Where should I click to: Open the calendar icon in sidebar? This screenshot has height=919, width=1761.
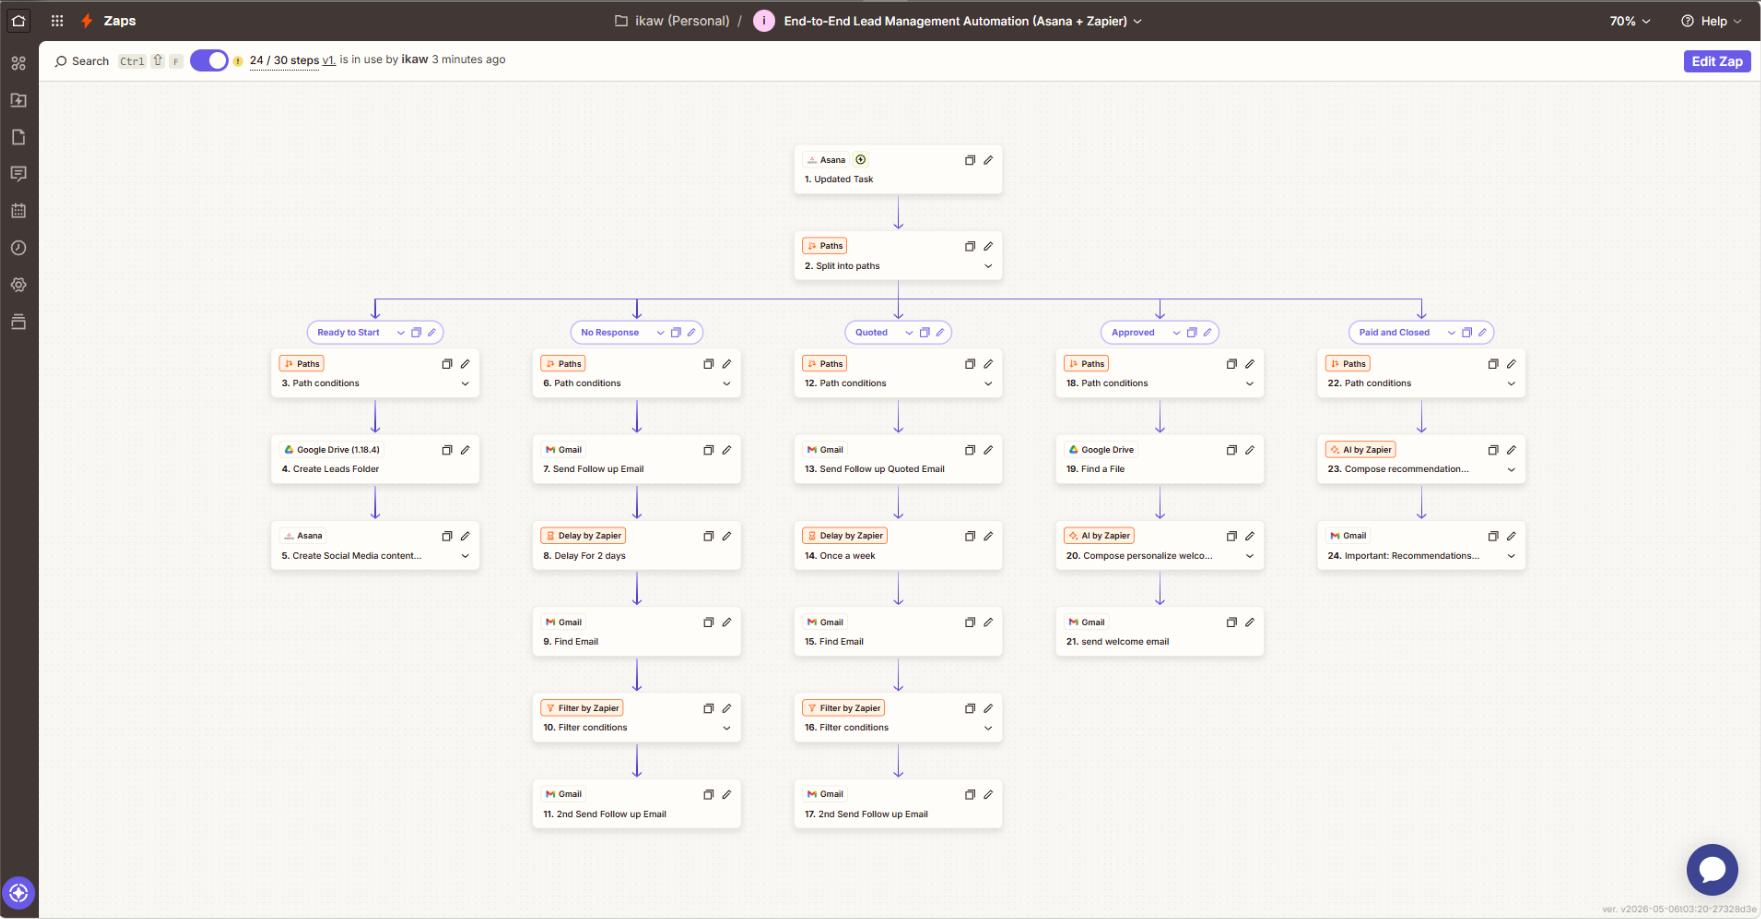pos(18,211)
